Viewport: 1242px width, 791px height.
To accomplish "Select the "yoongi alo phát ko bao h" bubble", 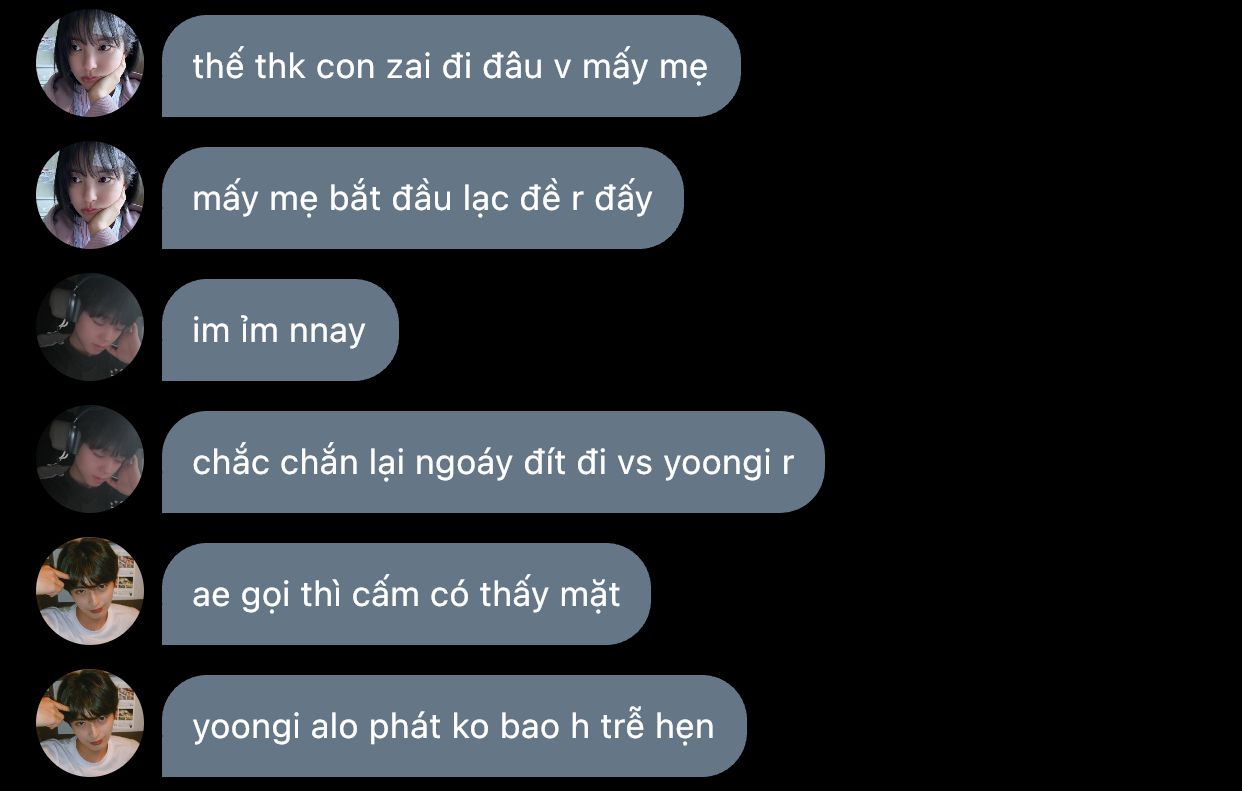I will pos(454,726).
